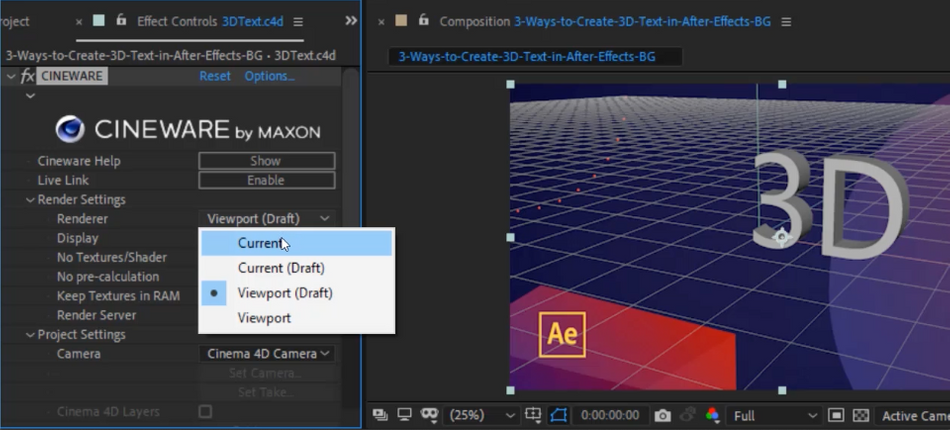This screenshot has width=950, height=430.
Task: Toggle lock on Composition panel
Action: pos(424,21)
